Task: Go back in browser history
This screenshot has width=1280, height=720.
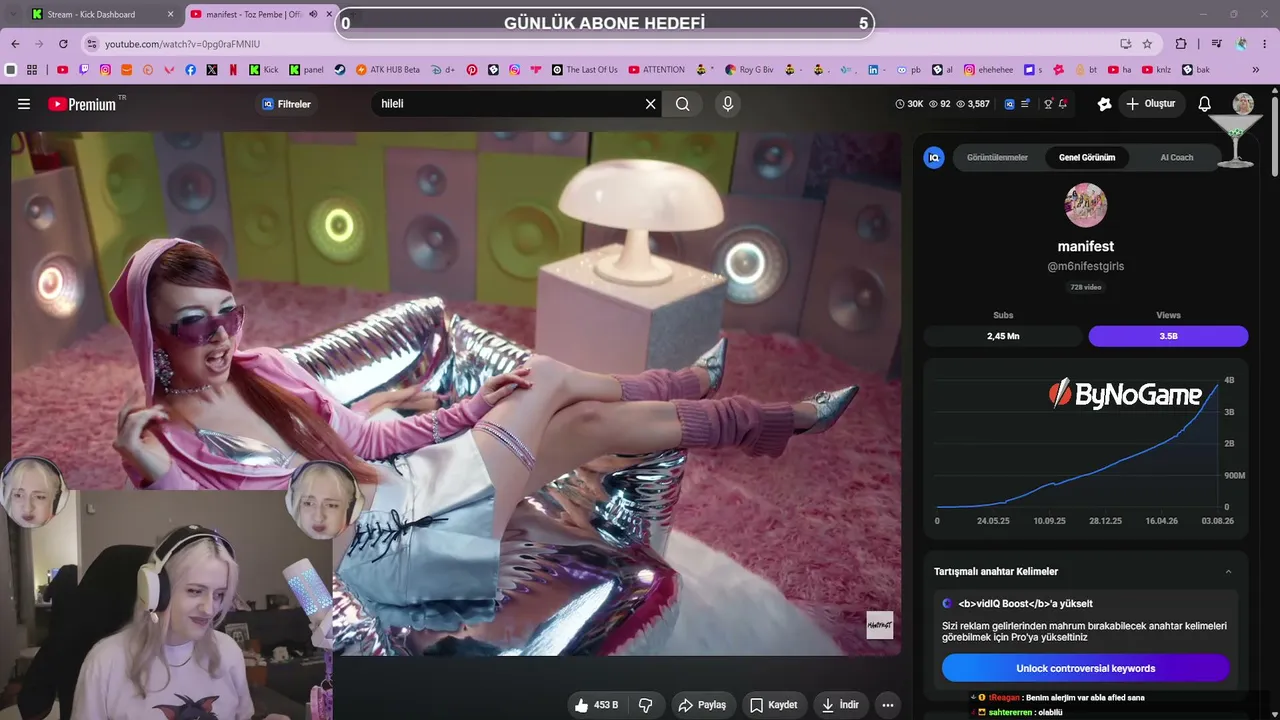Action: click(x=15, y=44)
